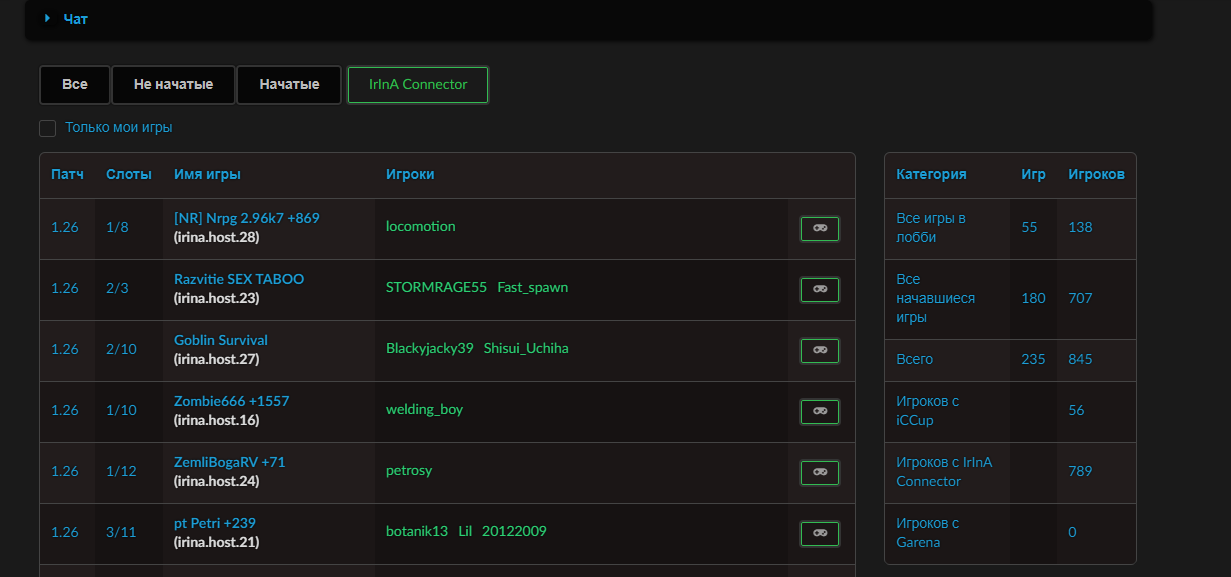Click the Имя игры column header
Screen dimensions: 1231x577
tap(207, 174)
